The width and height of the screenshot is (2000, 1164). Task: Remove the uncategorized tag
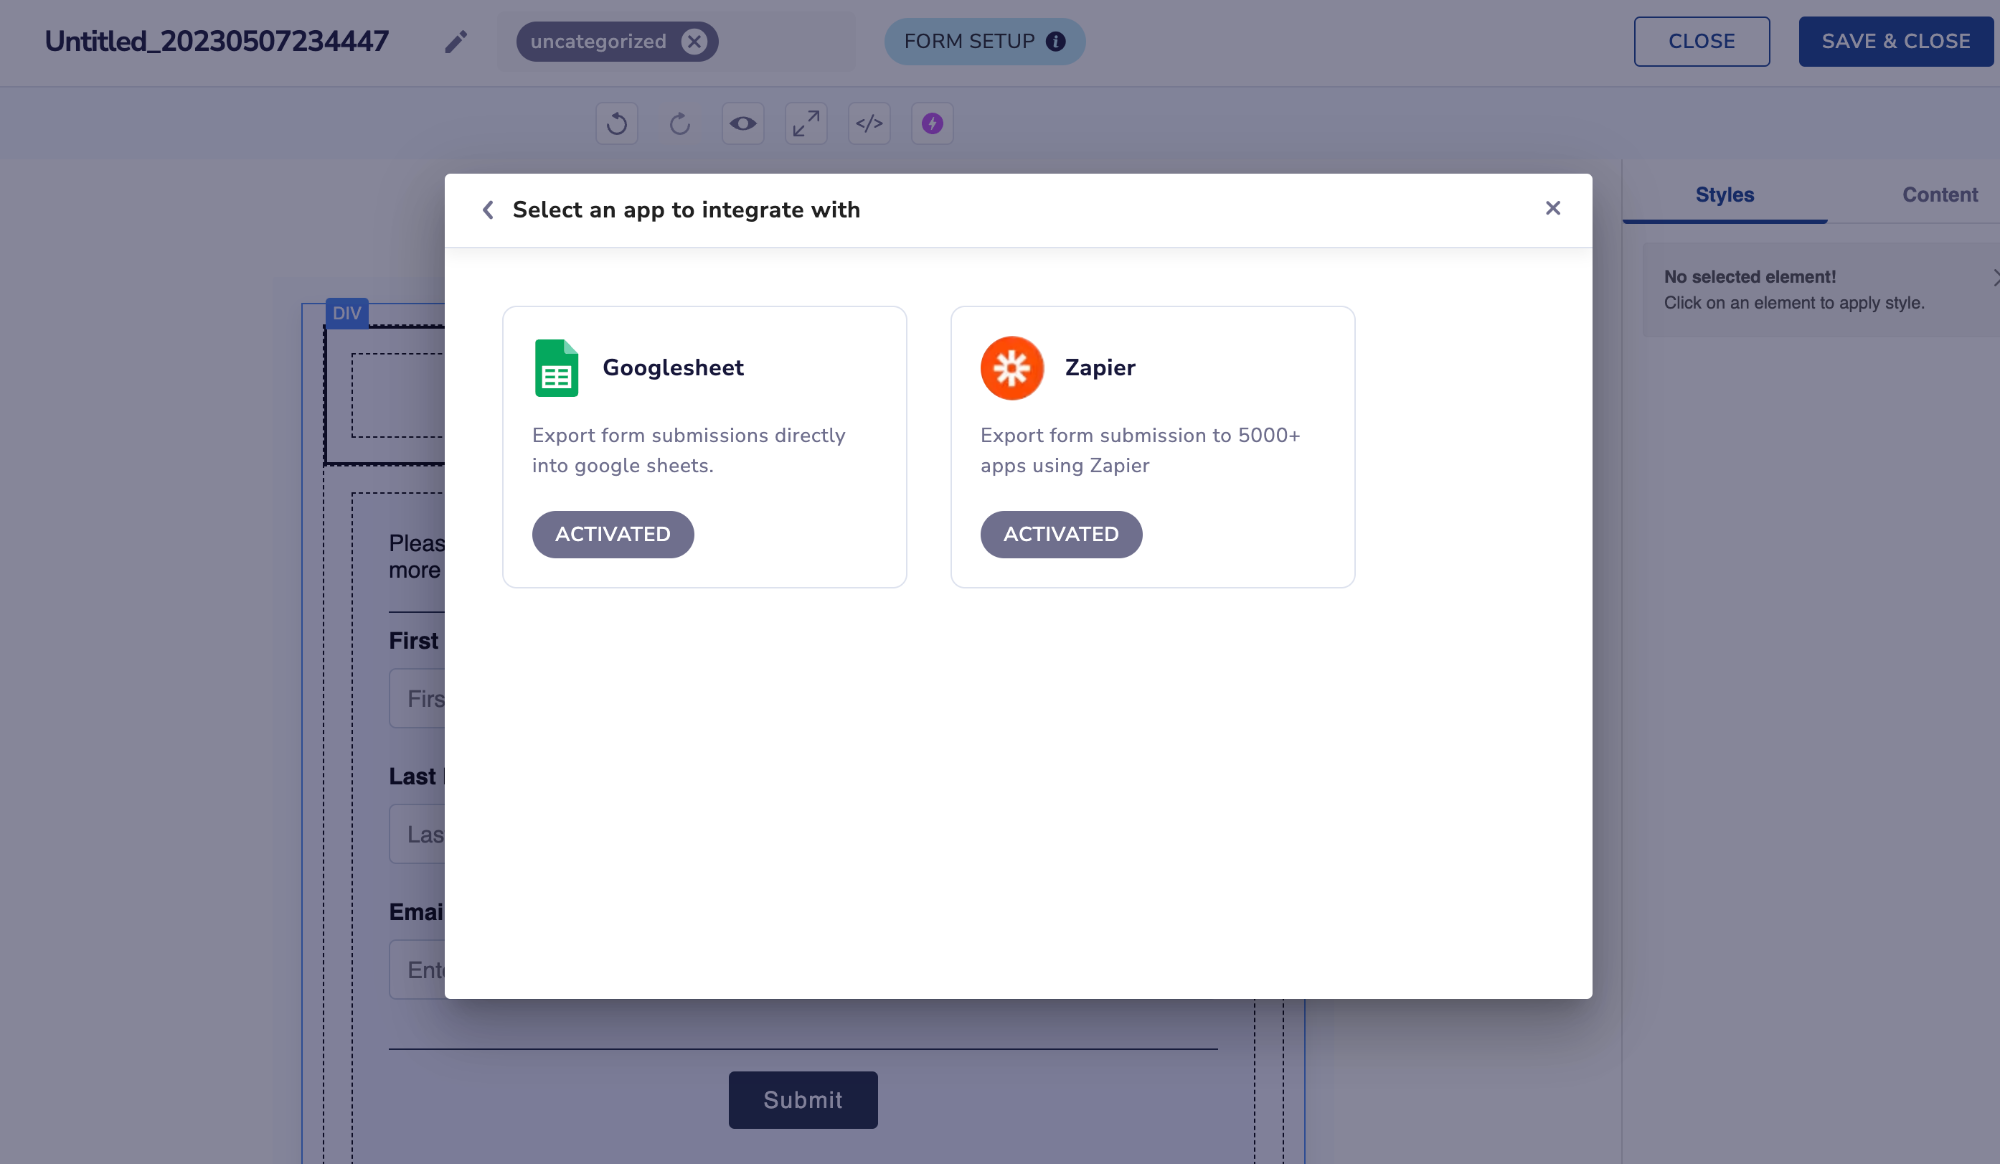(694, 42)
